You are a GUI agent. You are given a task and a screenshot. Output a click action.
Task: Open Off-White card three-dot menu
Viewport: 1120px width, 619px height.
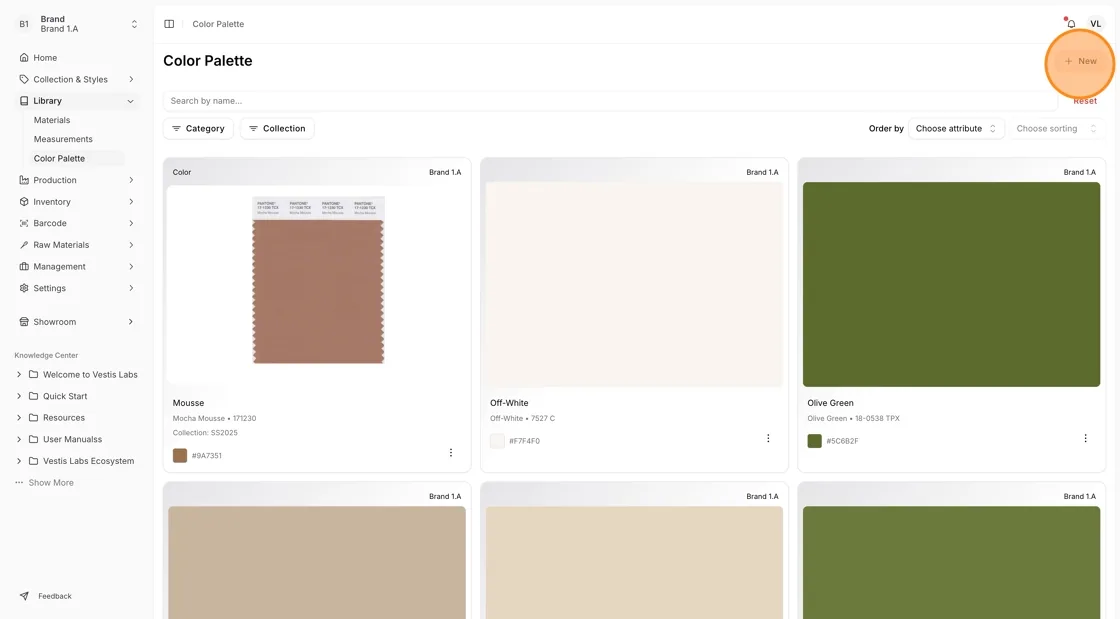click(768, 438)
